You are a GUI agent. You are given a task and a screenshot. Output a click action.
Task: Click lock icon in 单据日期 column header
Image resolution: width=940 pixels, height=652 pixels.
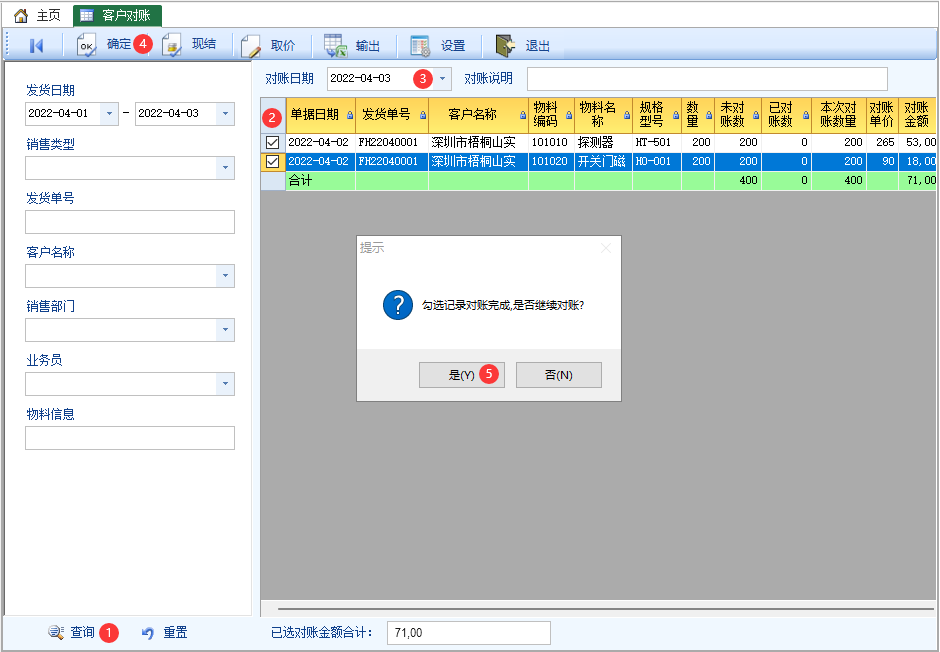(350, 115)
